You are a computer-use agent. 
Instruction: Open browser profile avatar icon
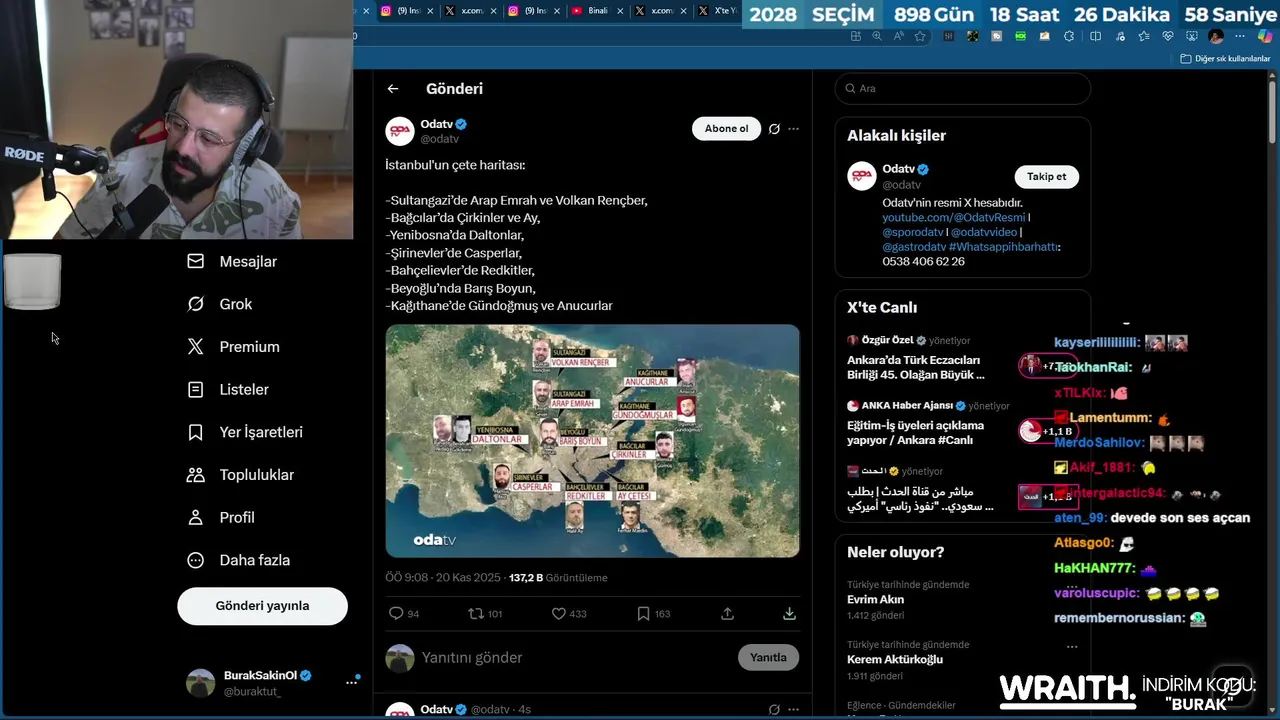click(x=1216, y=36)
